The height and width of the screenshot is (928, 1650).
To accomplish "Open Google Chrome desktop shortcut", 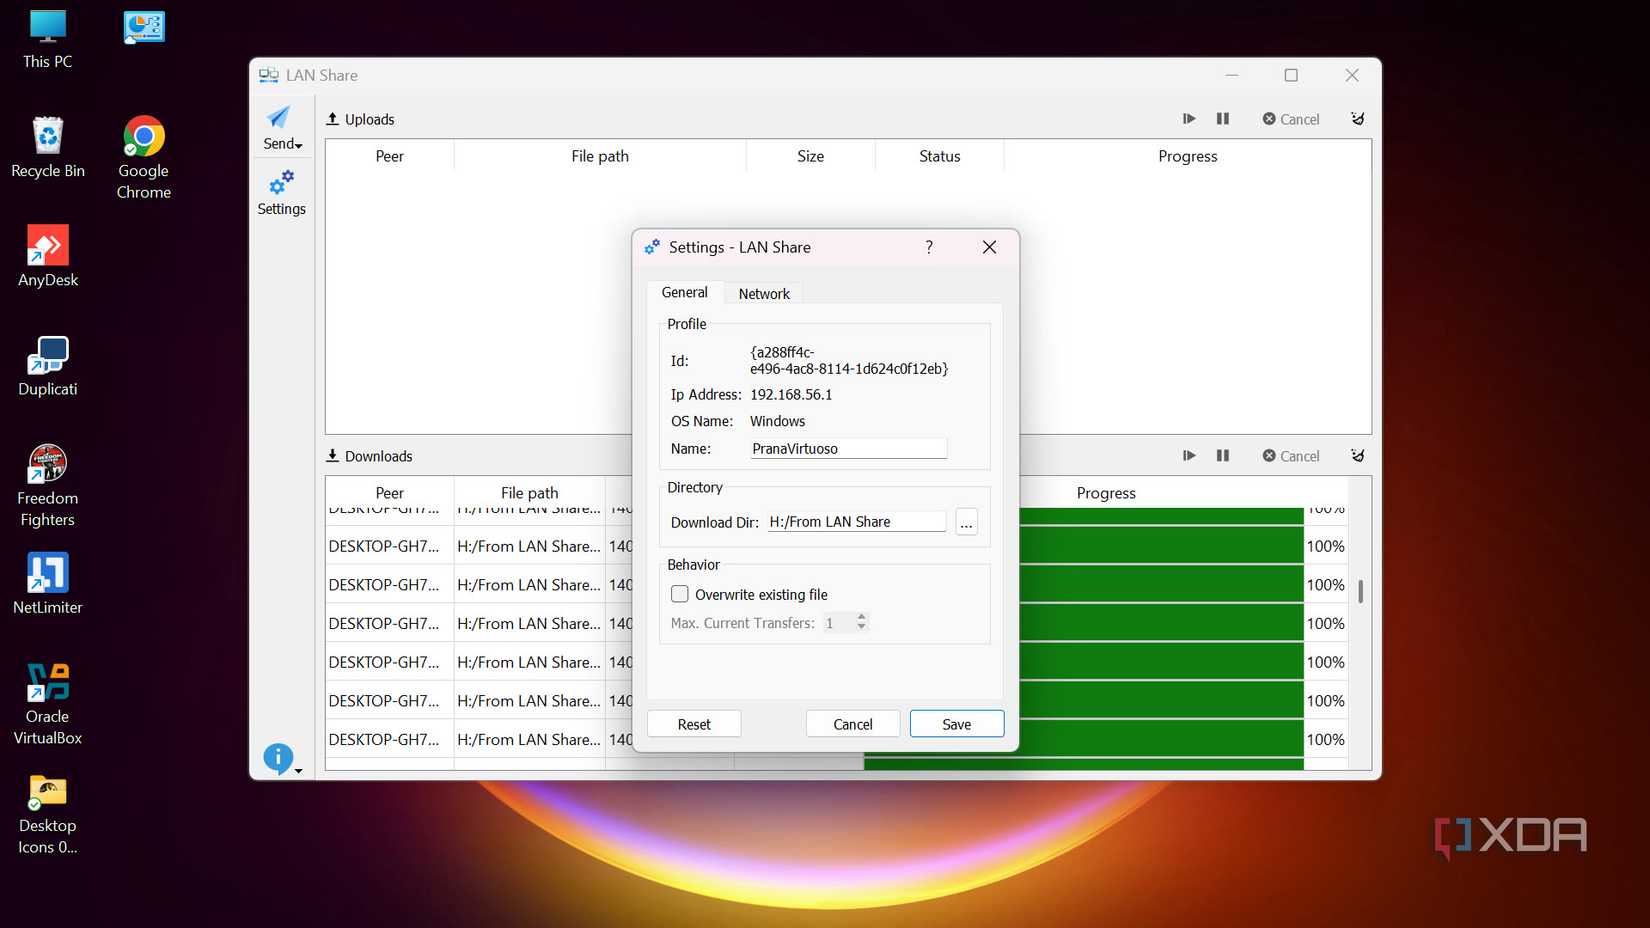I will tap(144, 156).
